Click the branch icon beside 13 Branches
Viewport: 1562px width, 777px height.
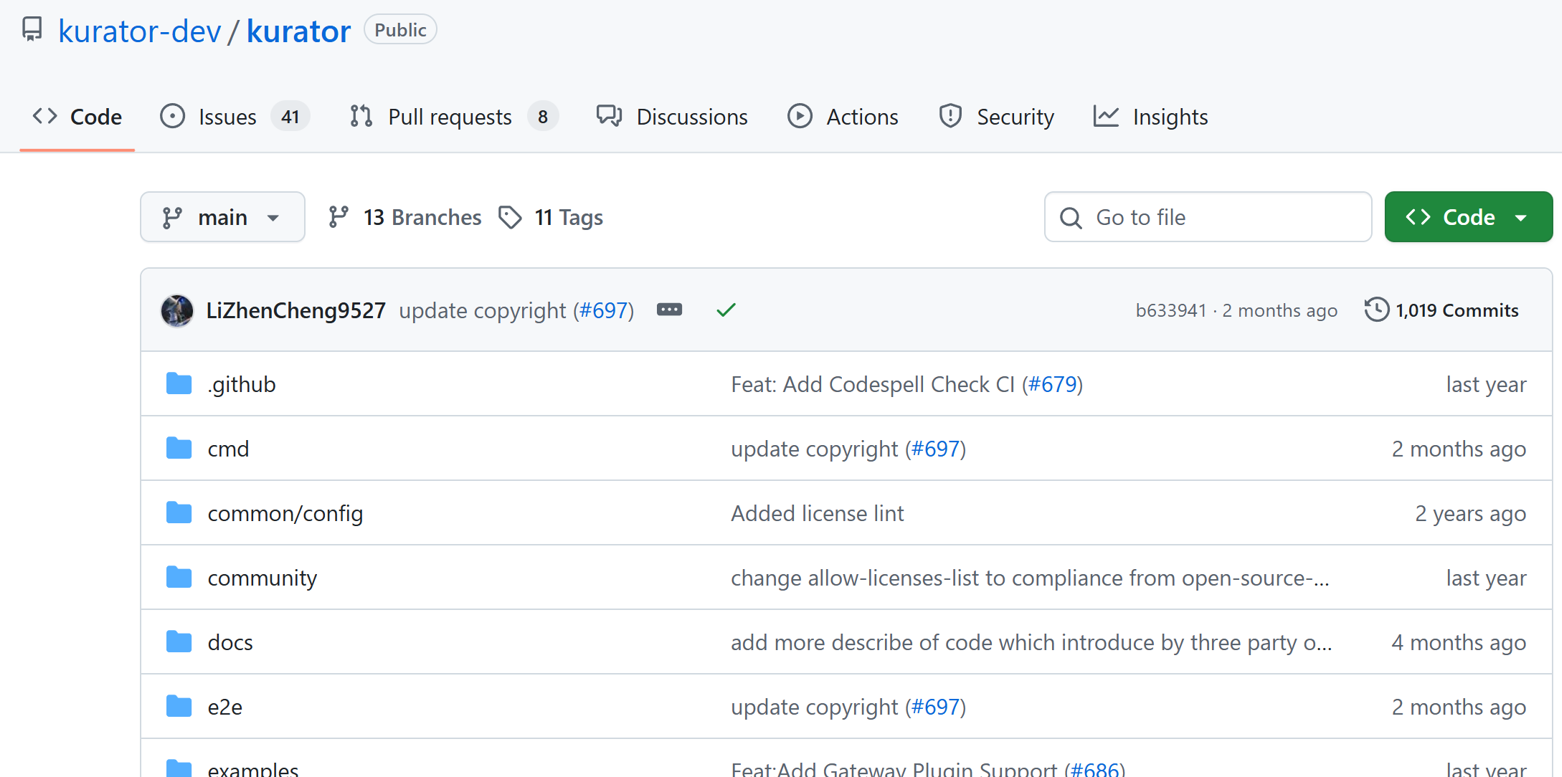click(339, 217)
